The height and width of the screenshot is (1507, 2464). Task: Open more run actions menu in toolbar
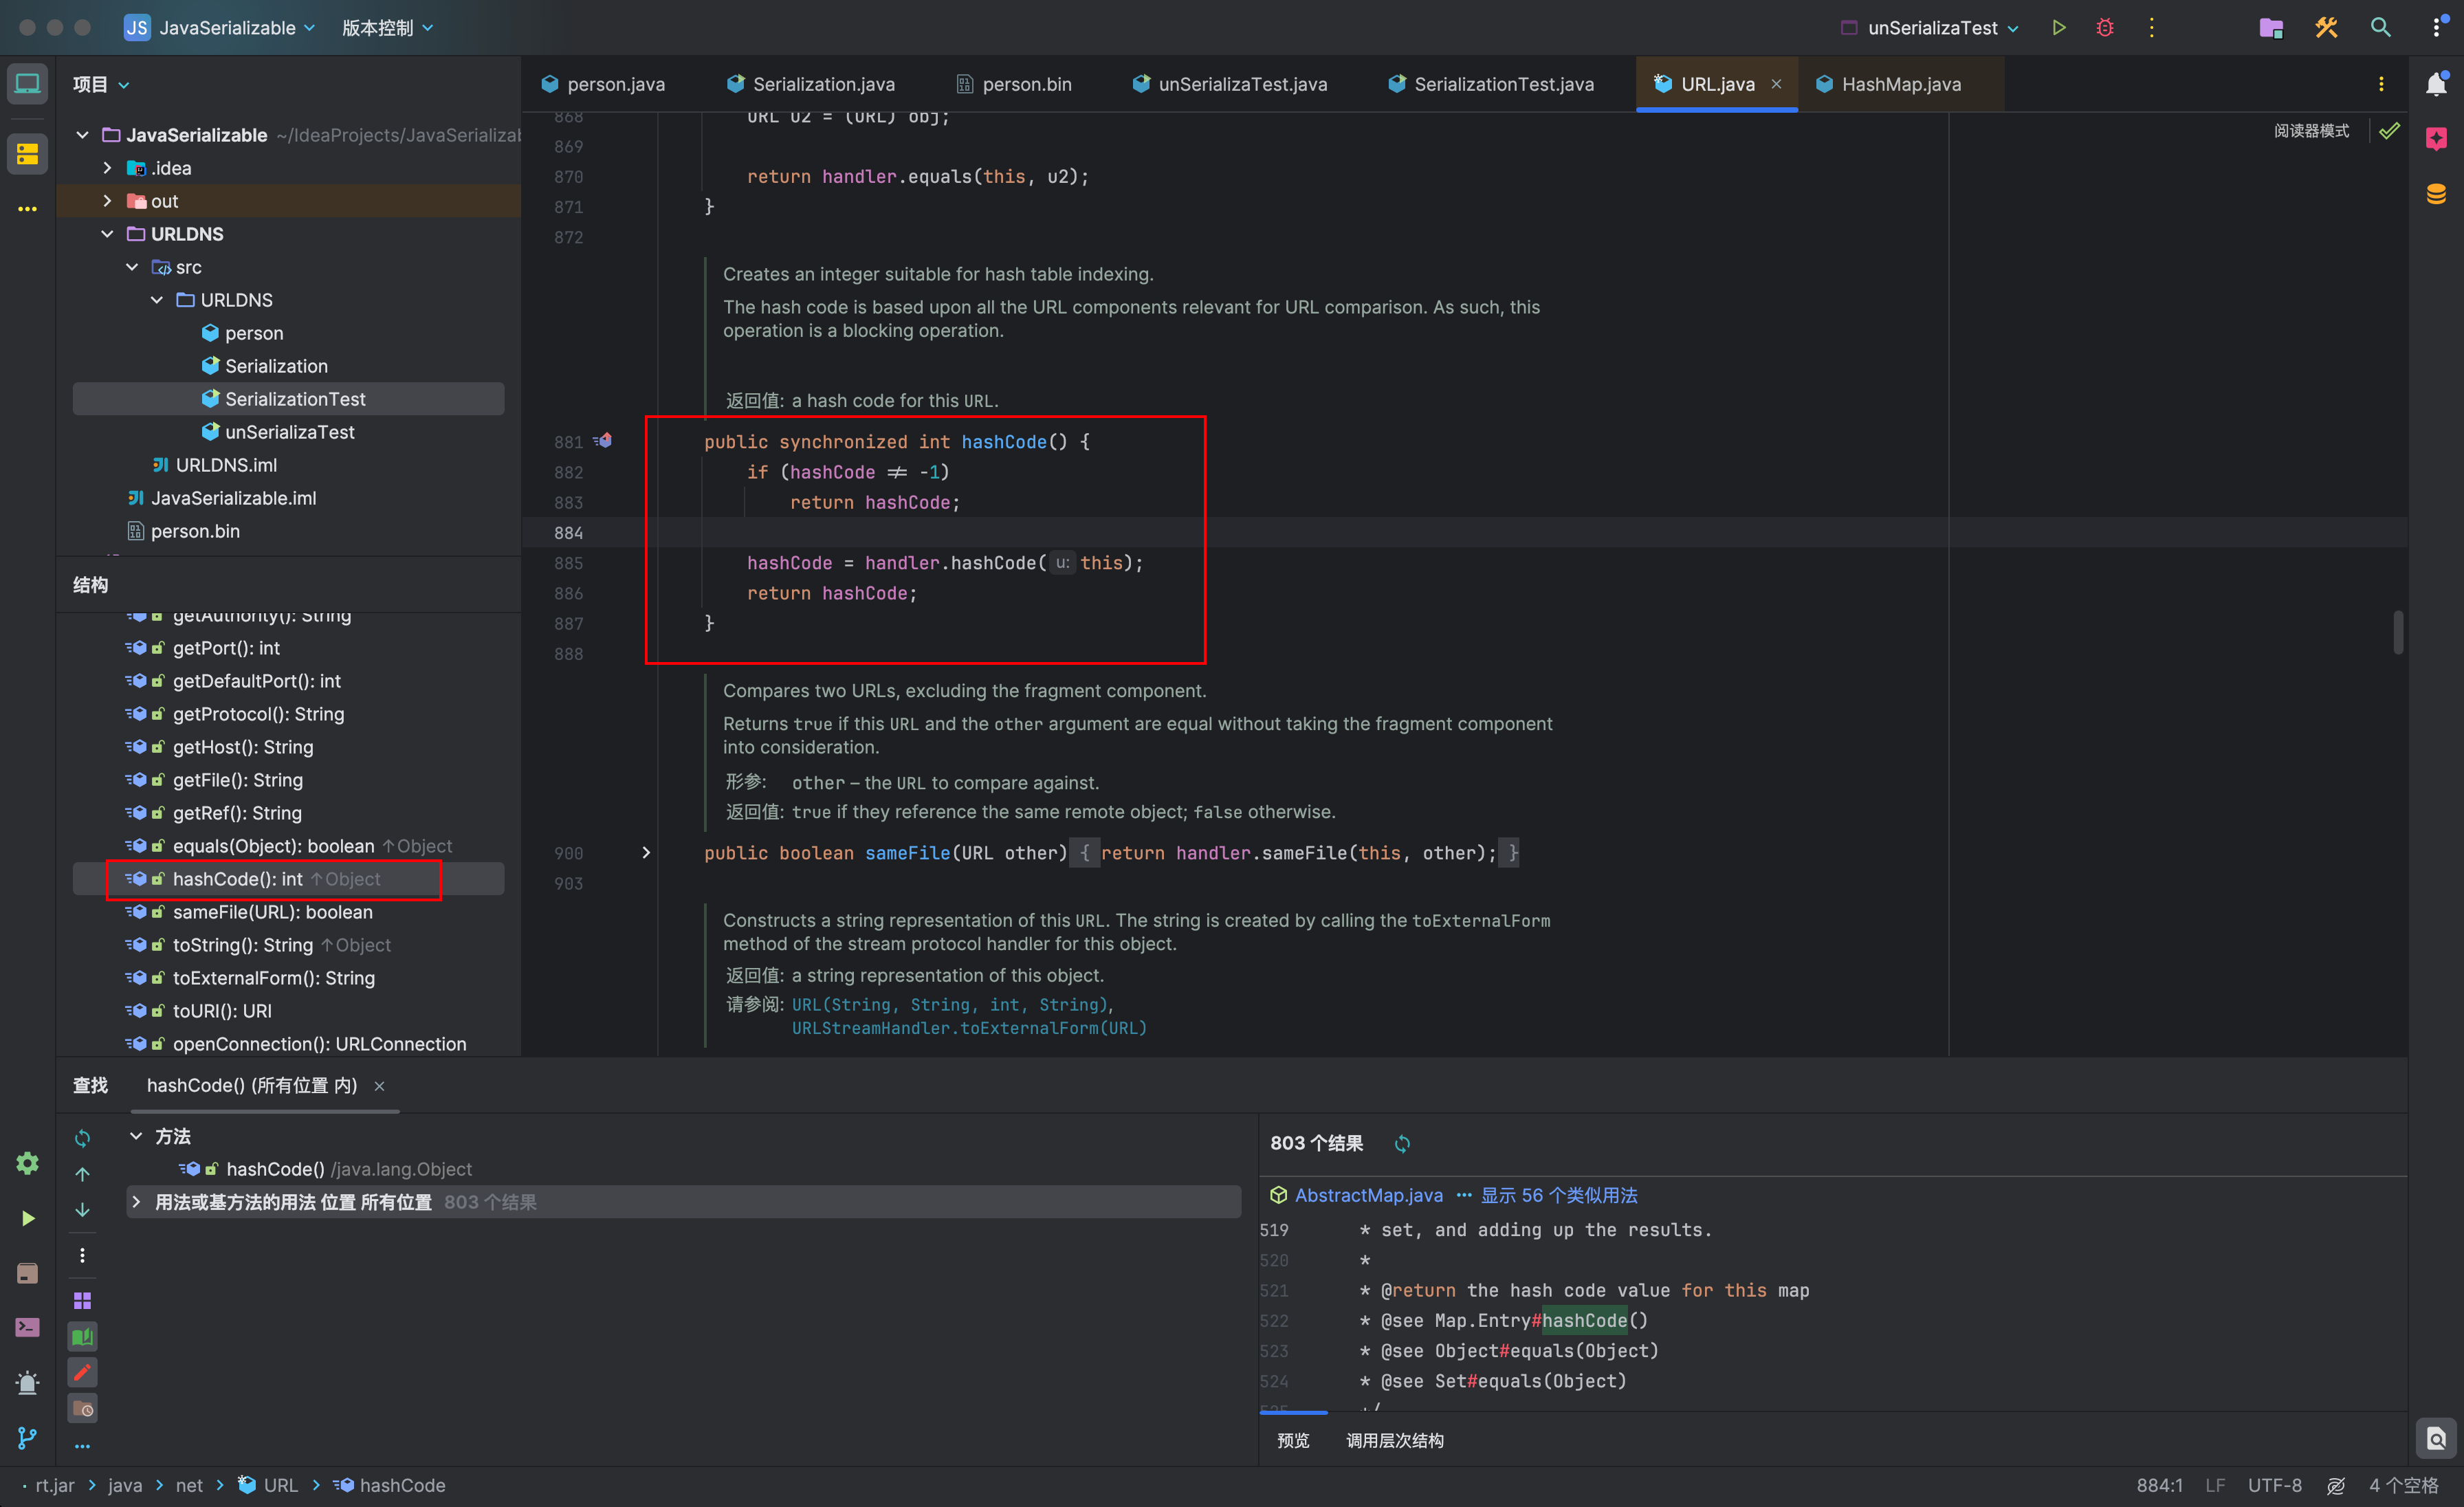(2152, 28)
